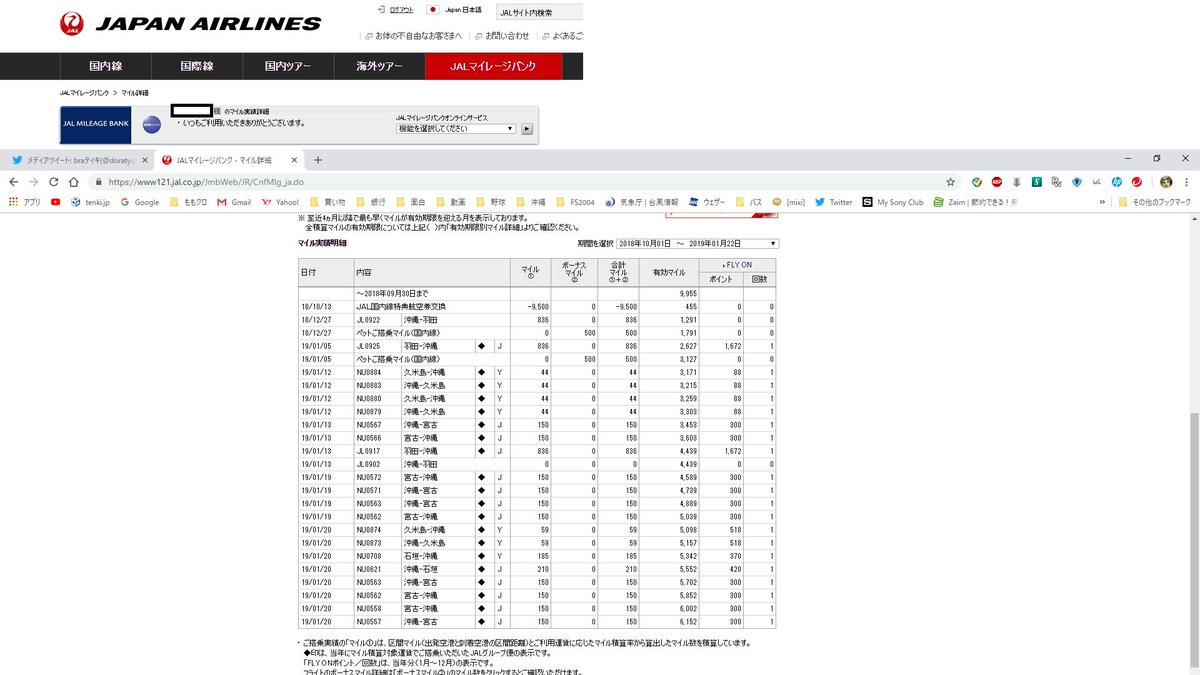Close the Twitter メディアツイート tab
Screen dimensions: 1200x675
click(144, 160)
